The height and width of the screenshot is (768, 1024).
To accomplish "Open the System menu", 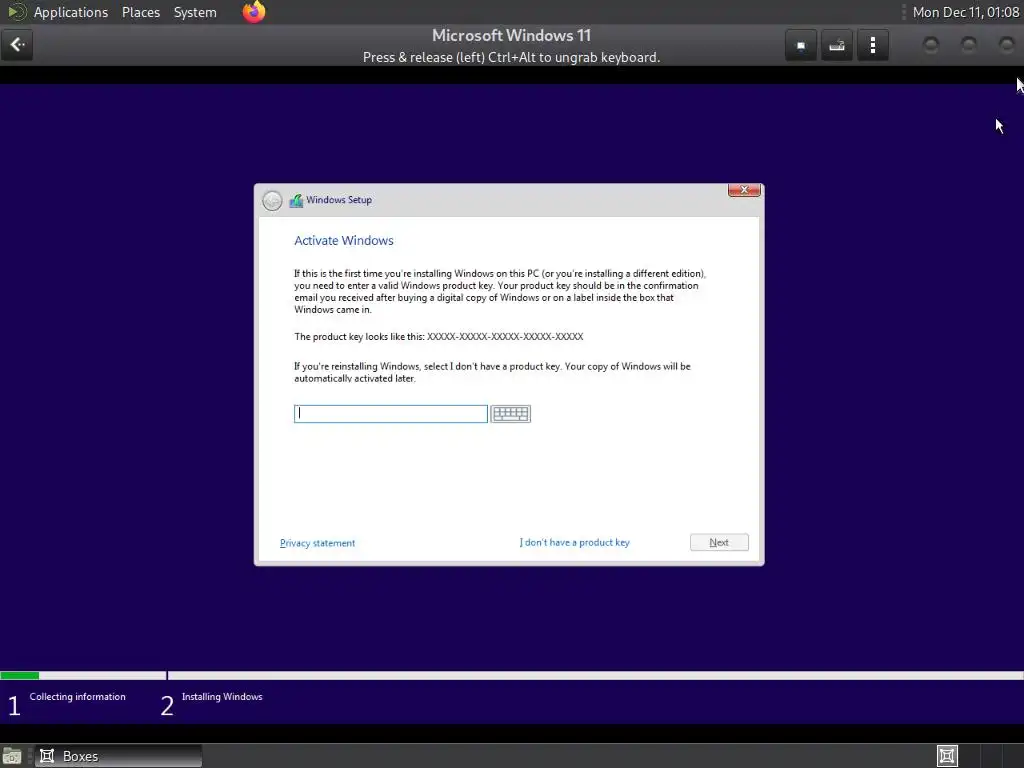I will tap(195, 12).
